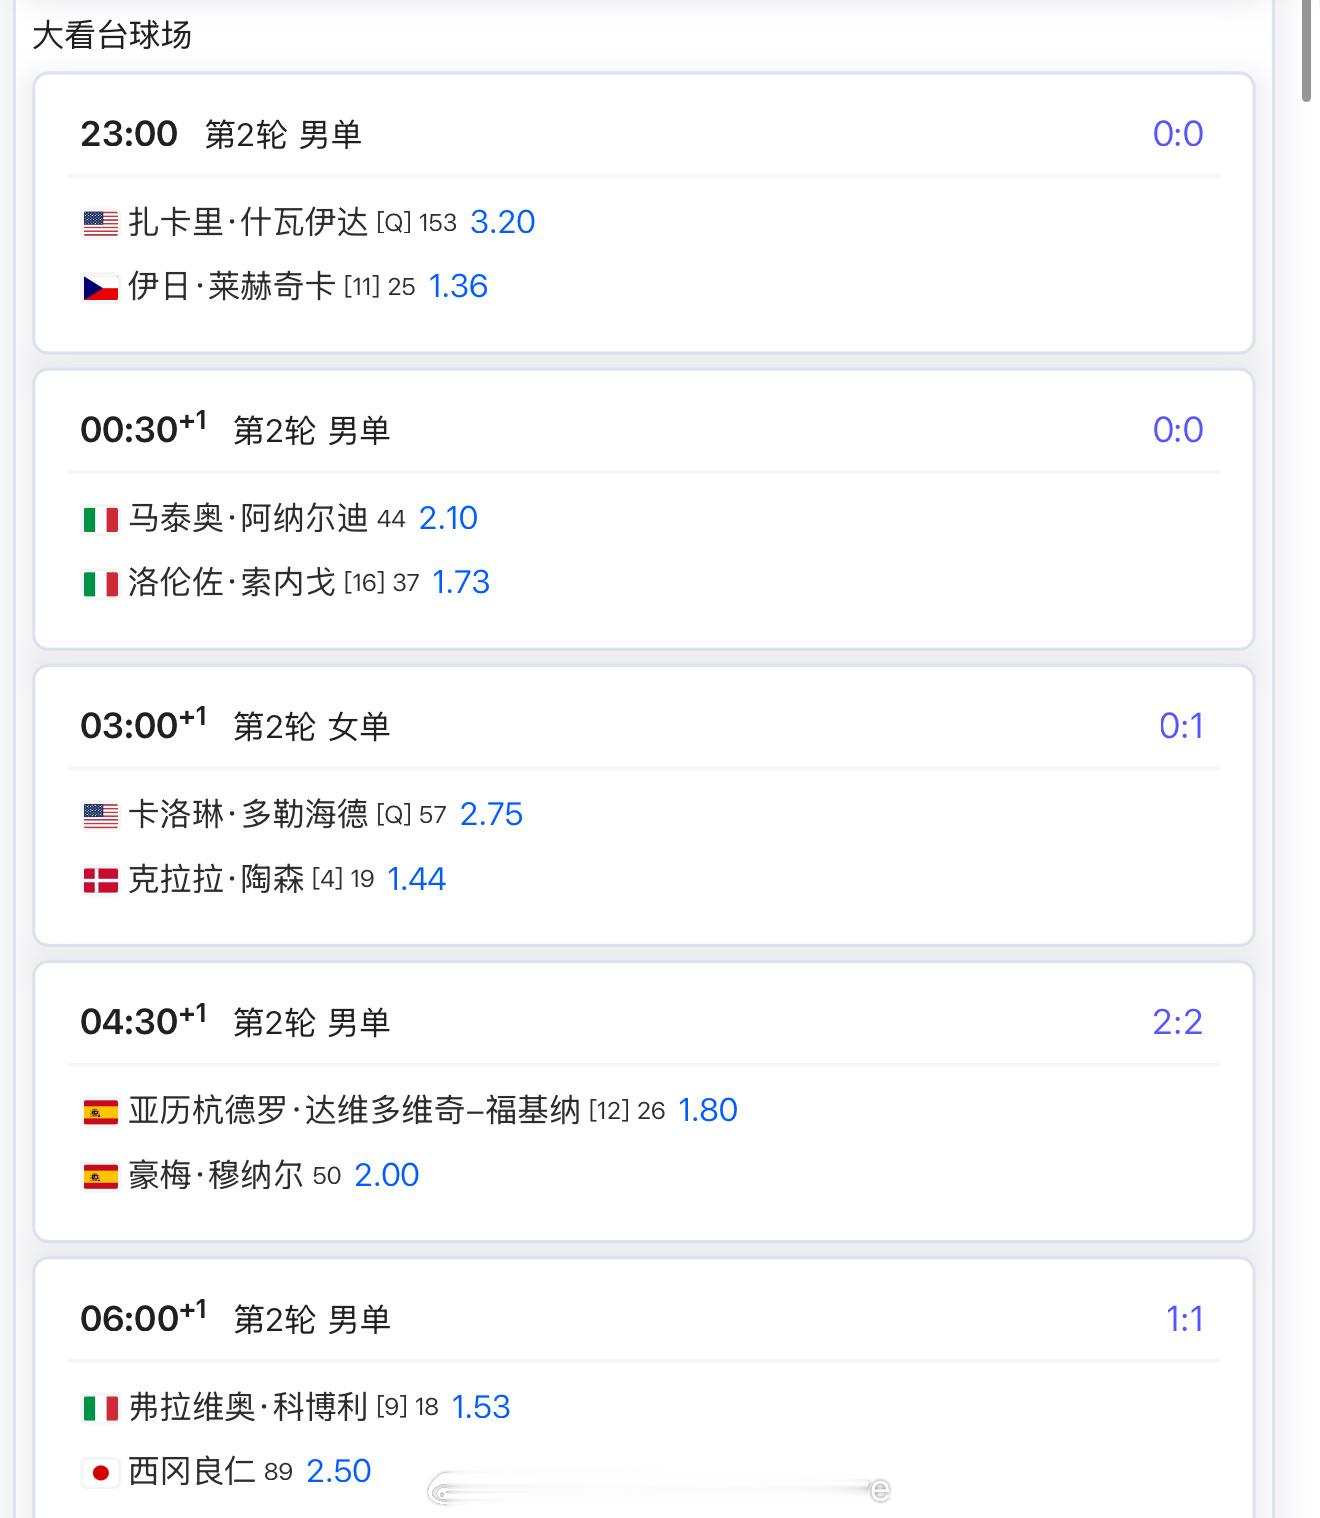Click the 0:1 head-to-head in women's match
Screen dimensions: 1320x1518
tap(1181, 726)
